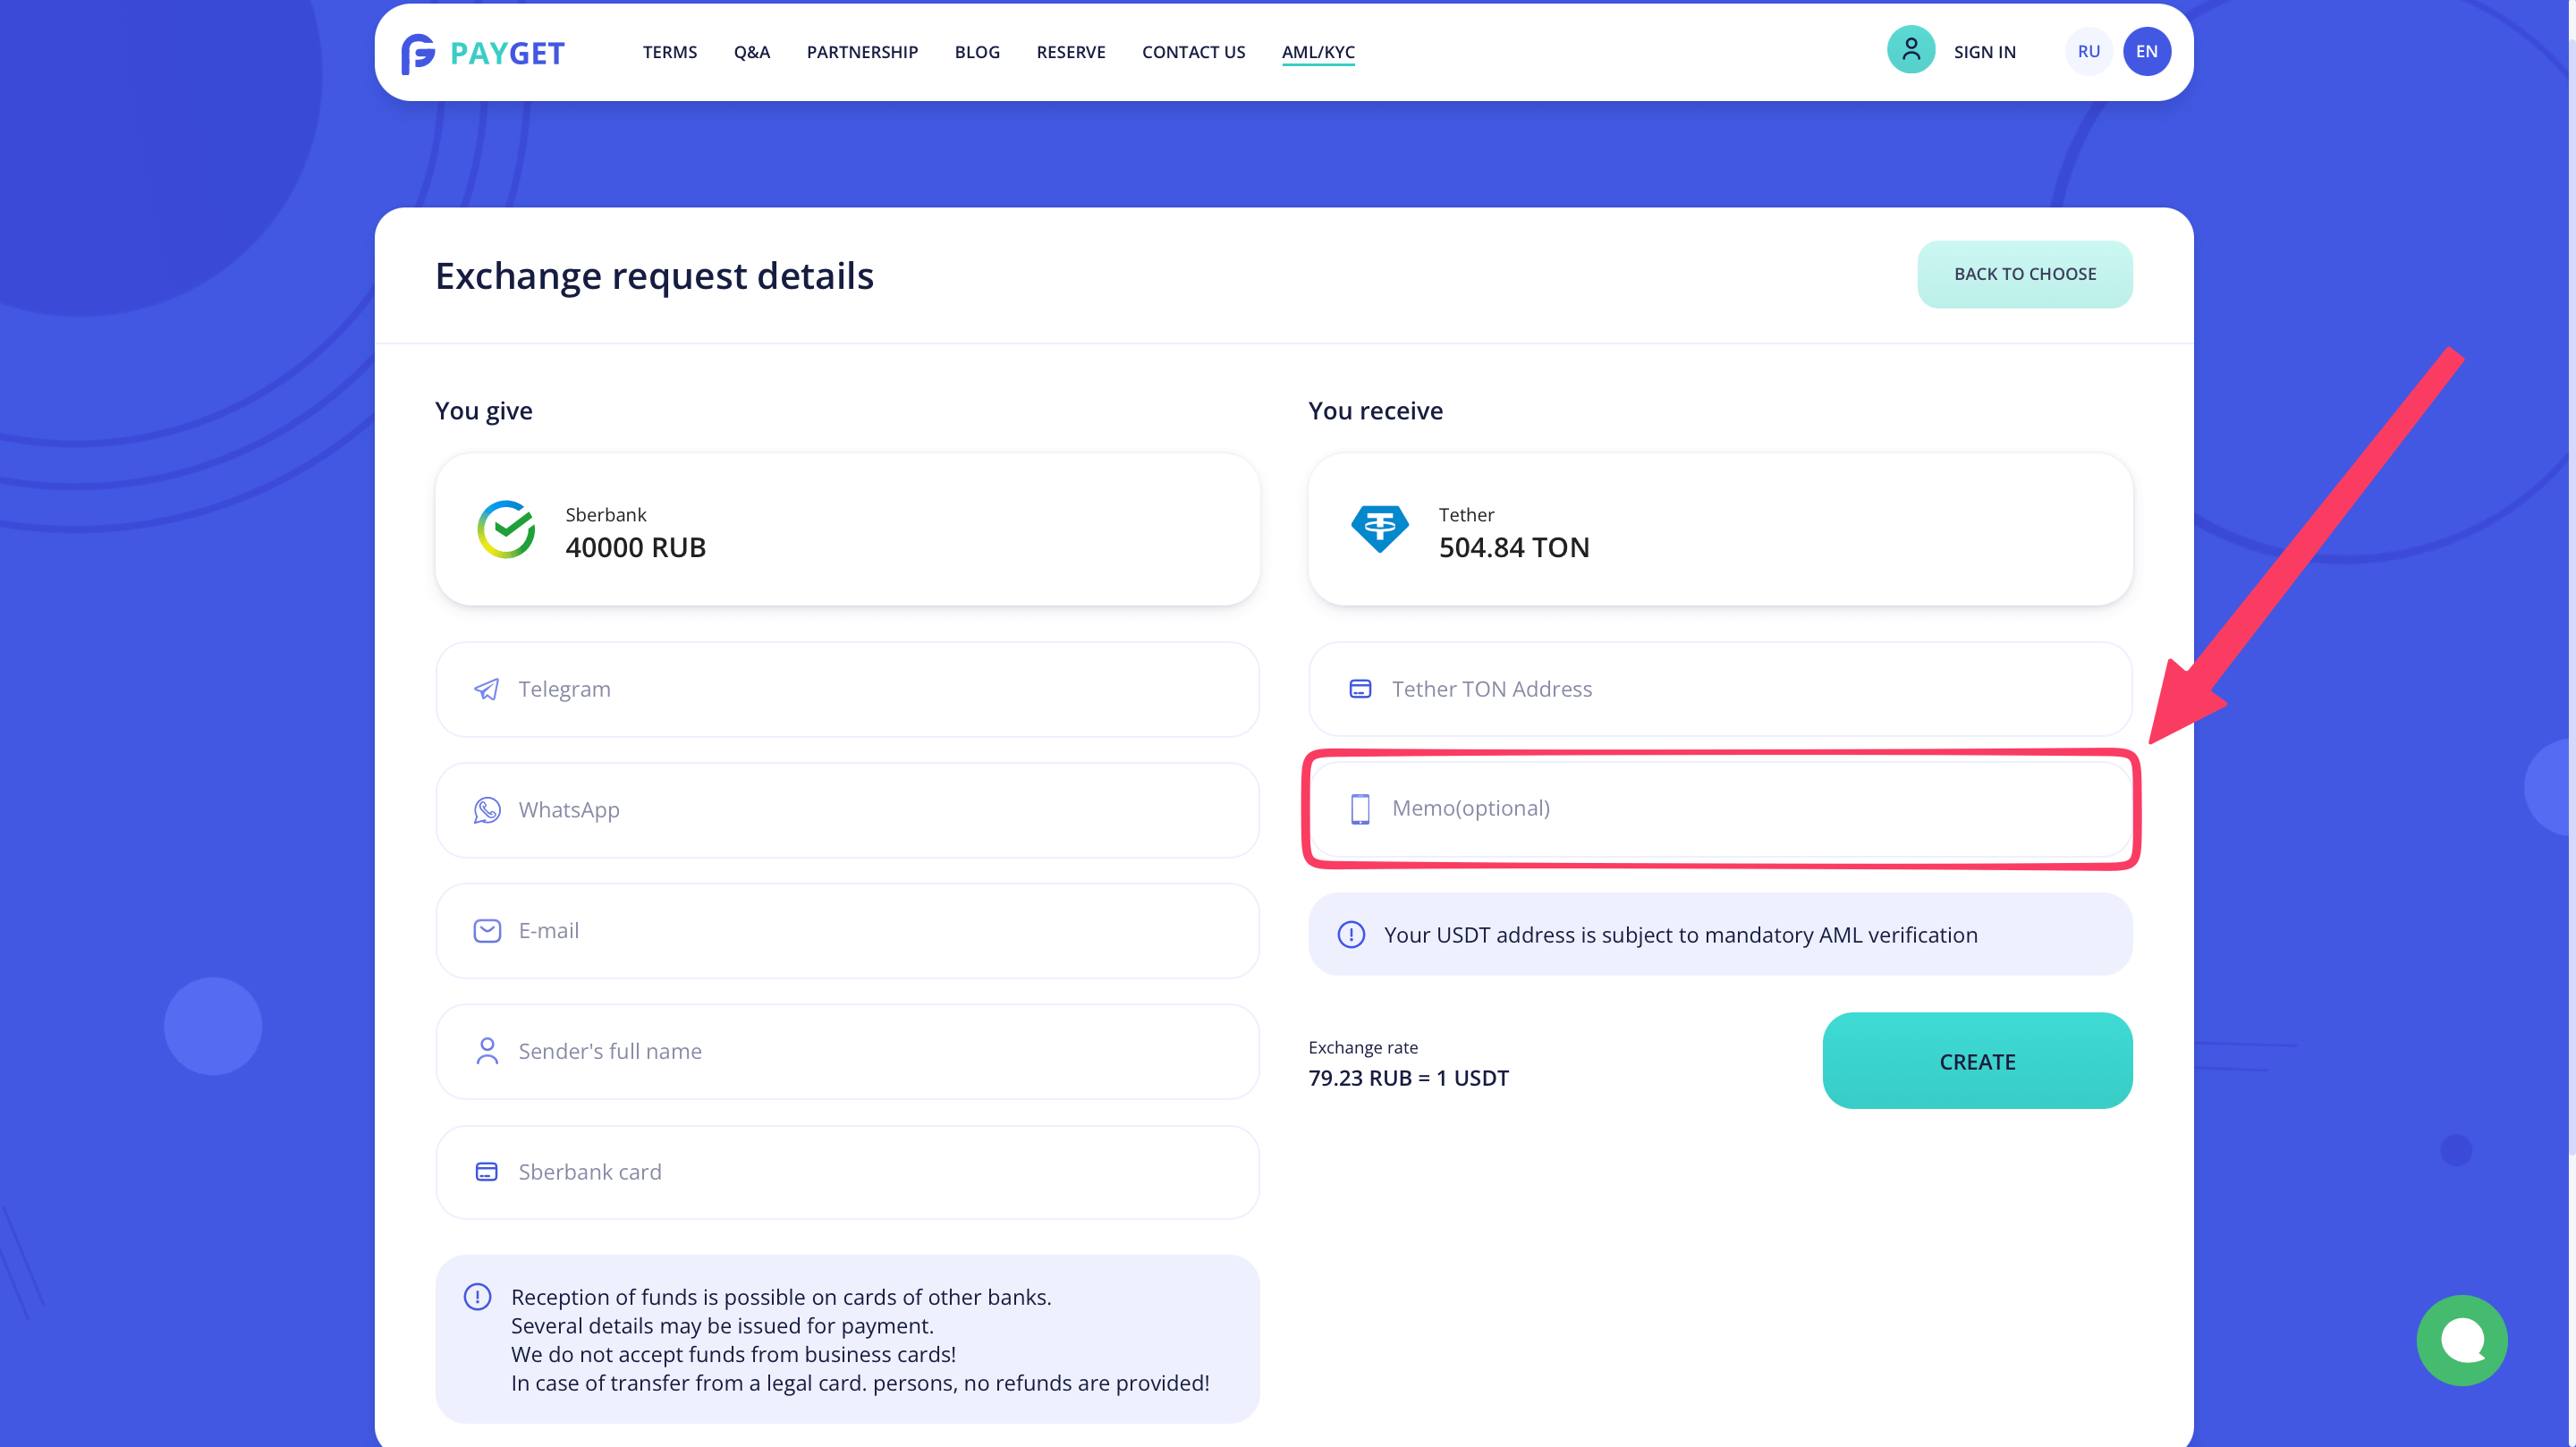2576x1447 pixels.
Task: Click the WhatsApp field icon
Action: [486, 810]
